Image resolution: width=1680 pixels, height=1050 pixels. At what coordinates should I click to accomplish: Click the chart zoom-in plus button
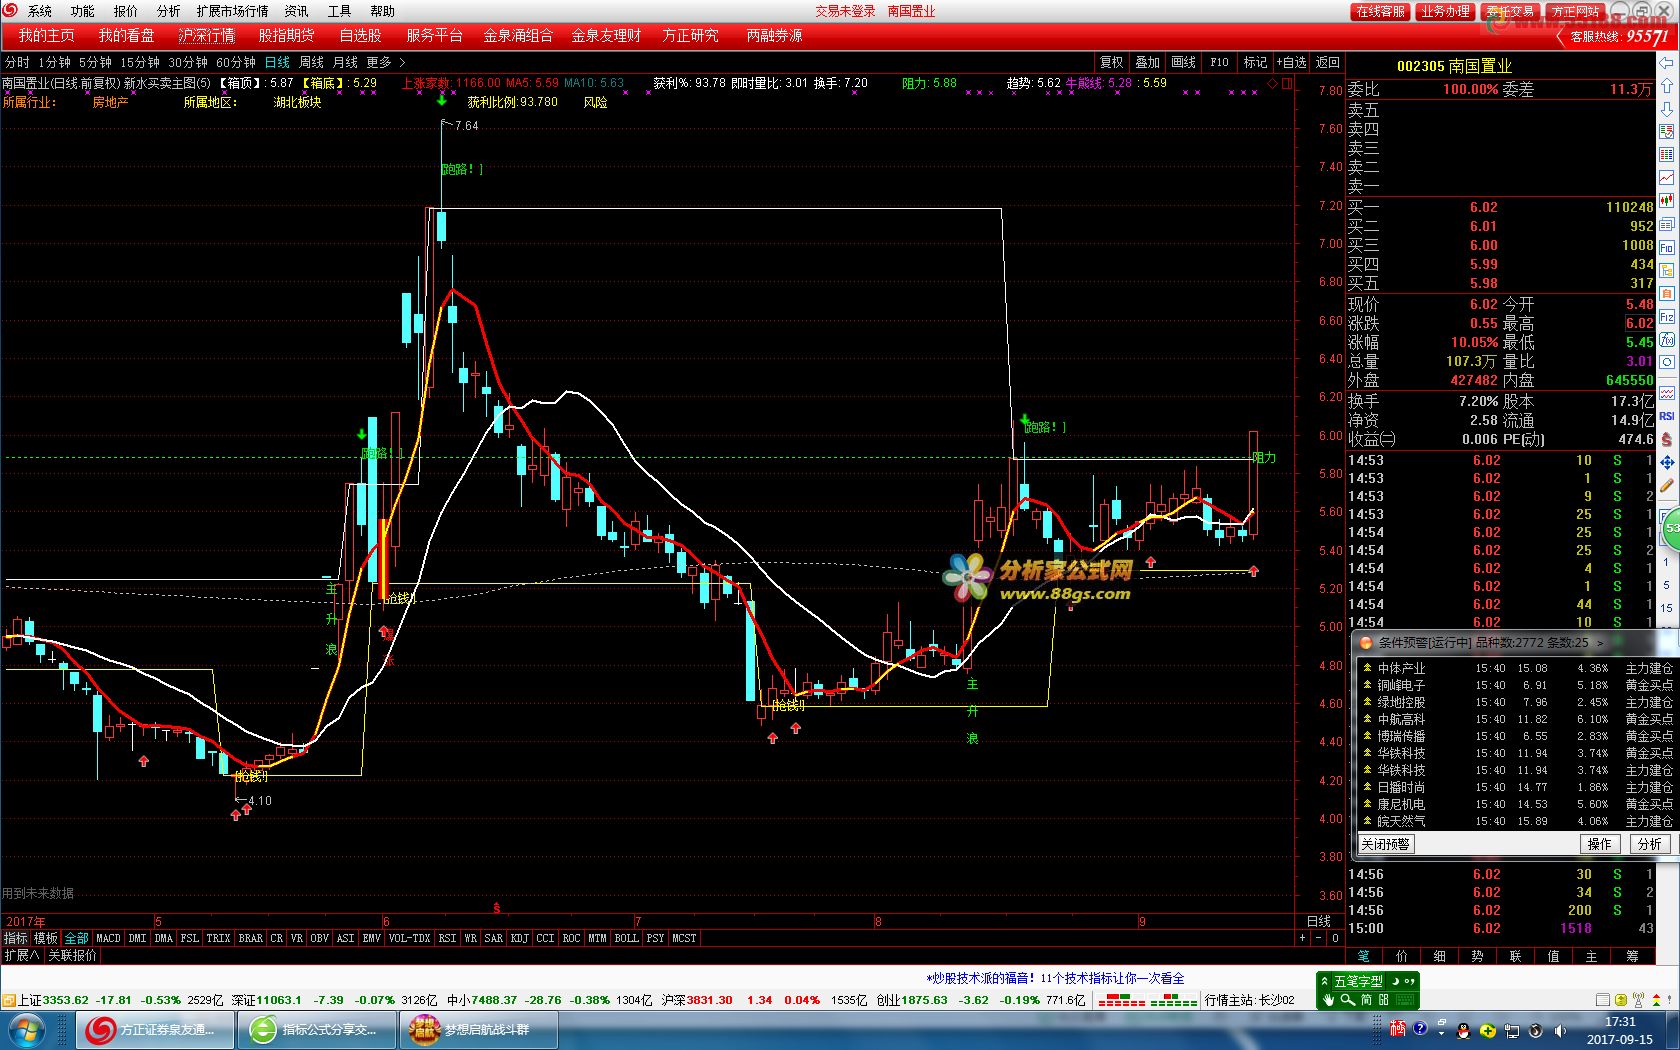[x=1302, y=938]
